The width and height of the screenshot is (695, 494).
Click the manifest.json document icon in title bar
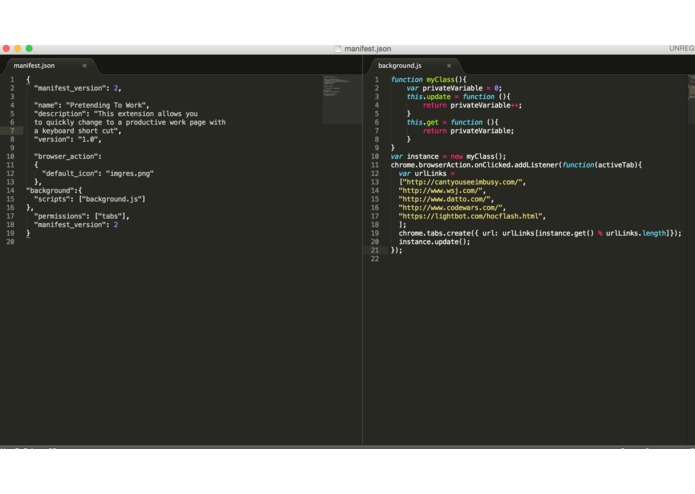[x=338, y=49]
